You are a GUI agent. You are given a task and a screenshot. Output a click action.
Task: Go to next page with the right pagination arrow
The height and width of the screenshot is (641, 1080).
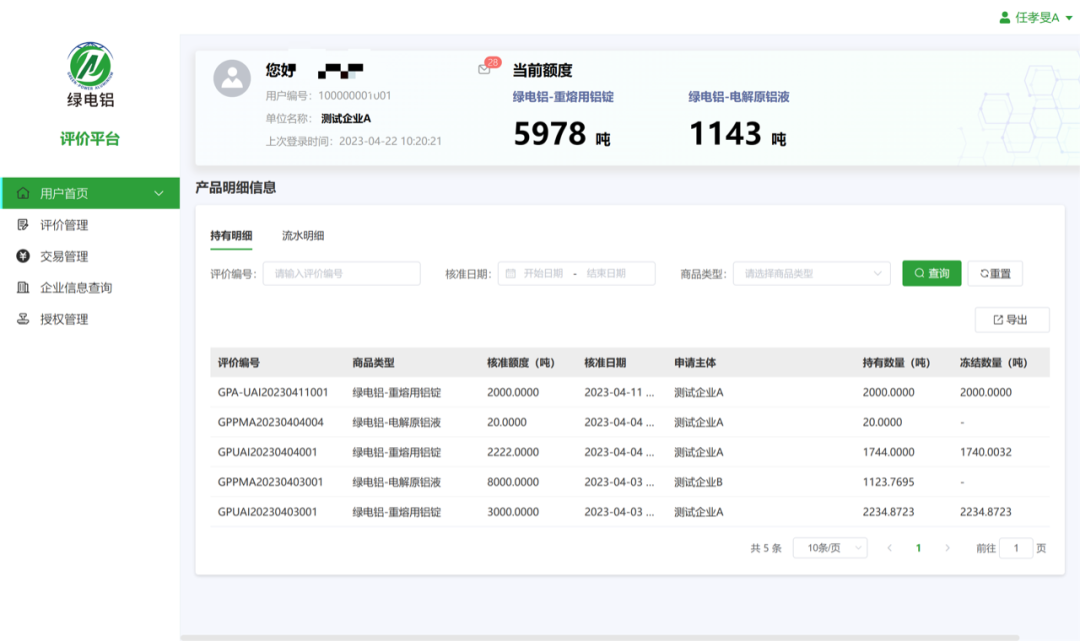(947, 547)
